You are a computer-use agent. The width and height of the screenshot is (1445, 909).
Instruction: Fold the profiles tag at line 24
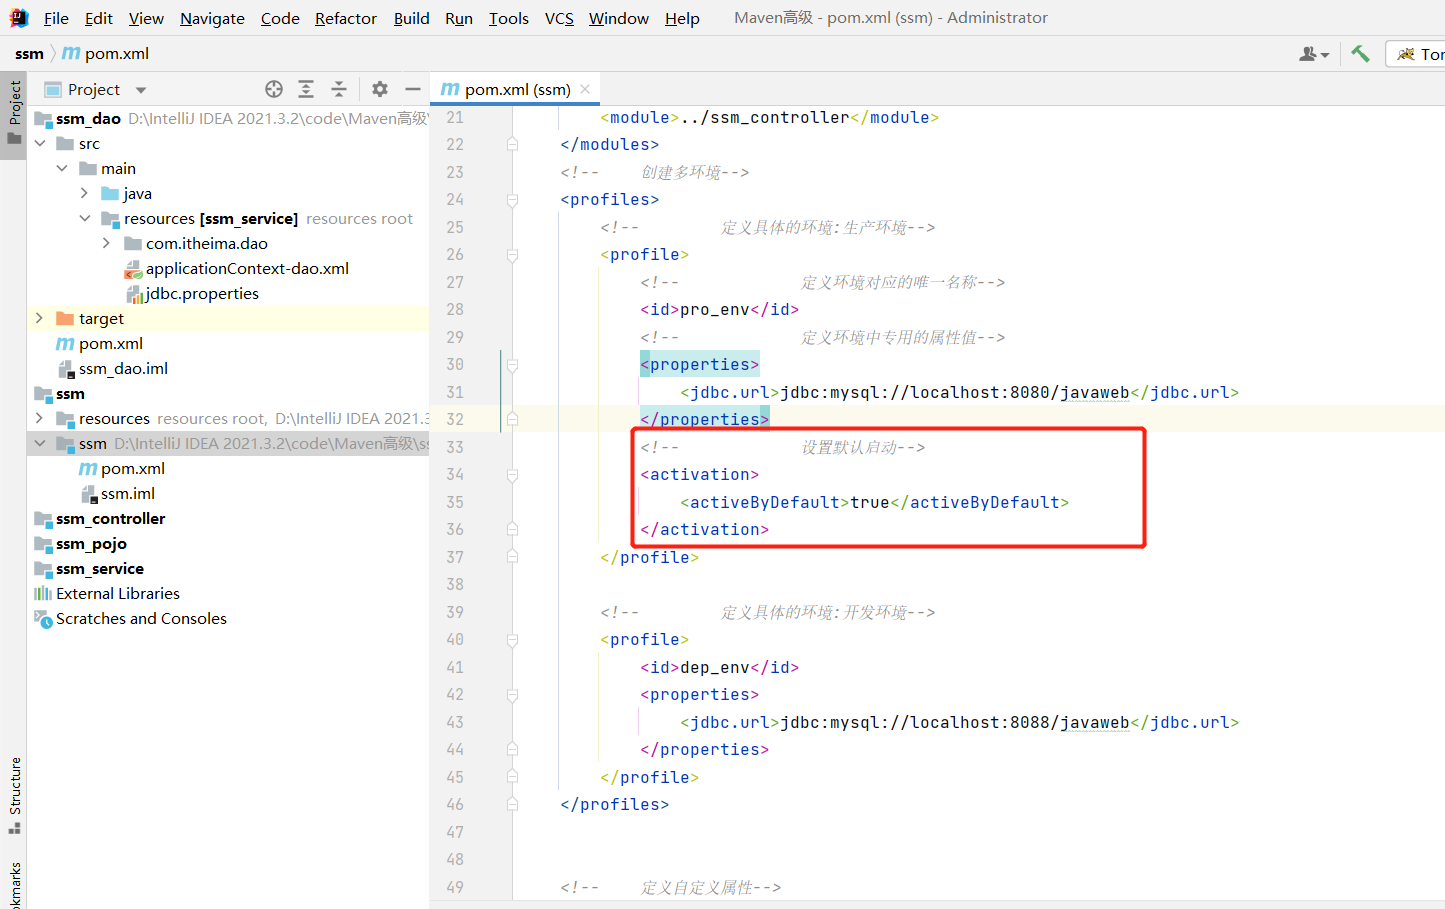[x=512, y=200]
